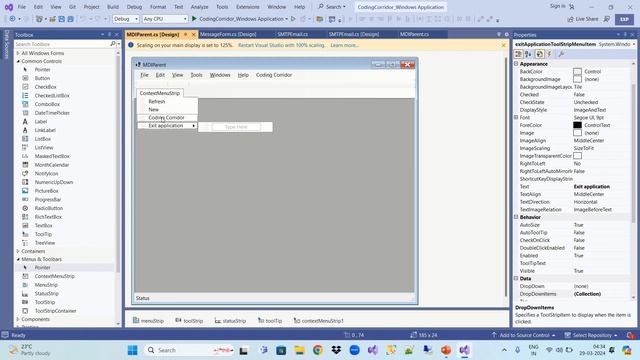Open the Extensions menu
The image size is (640, 360).
point(248,7)
